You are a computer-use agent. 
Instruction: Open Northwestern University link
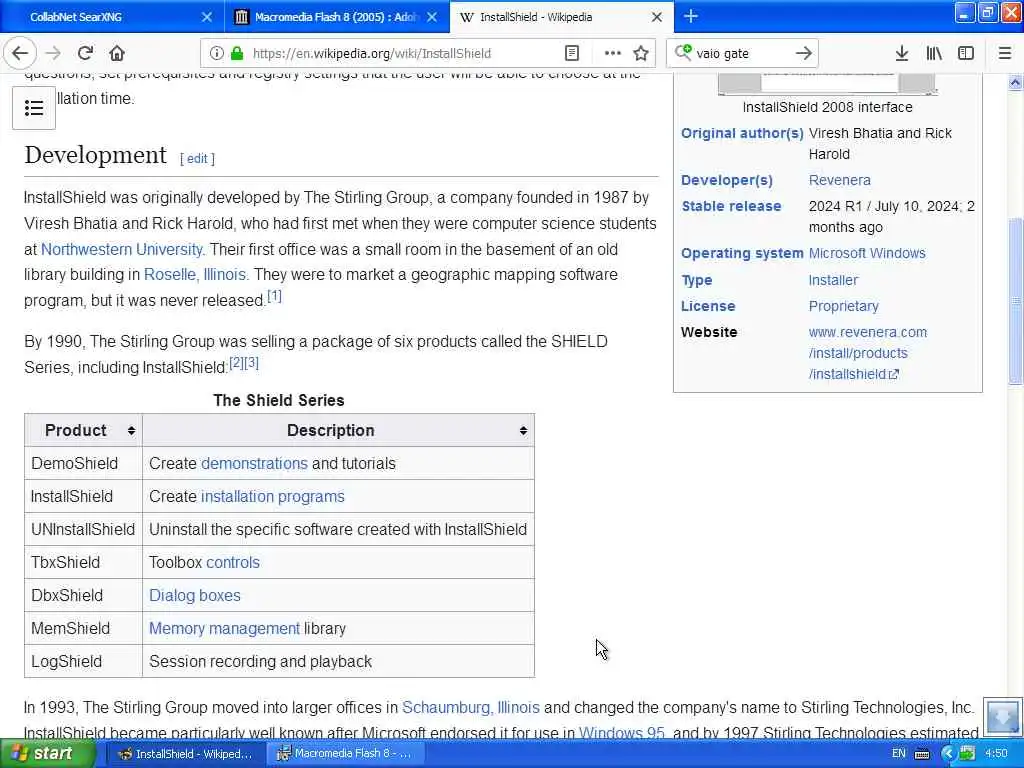click(121, 249)
